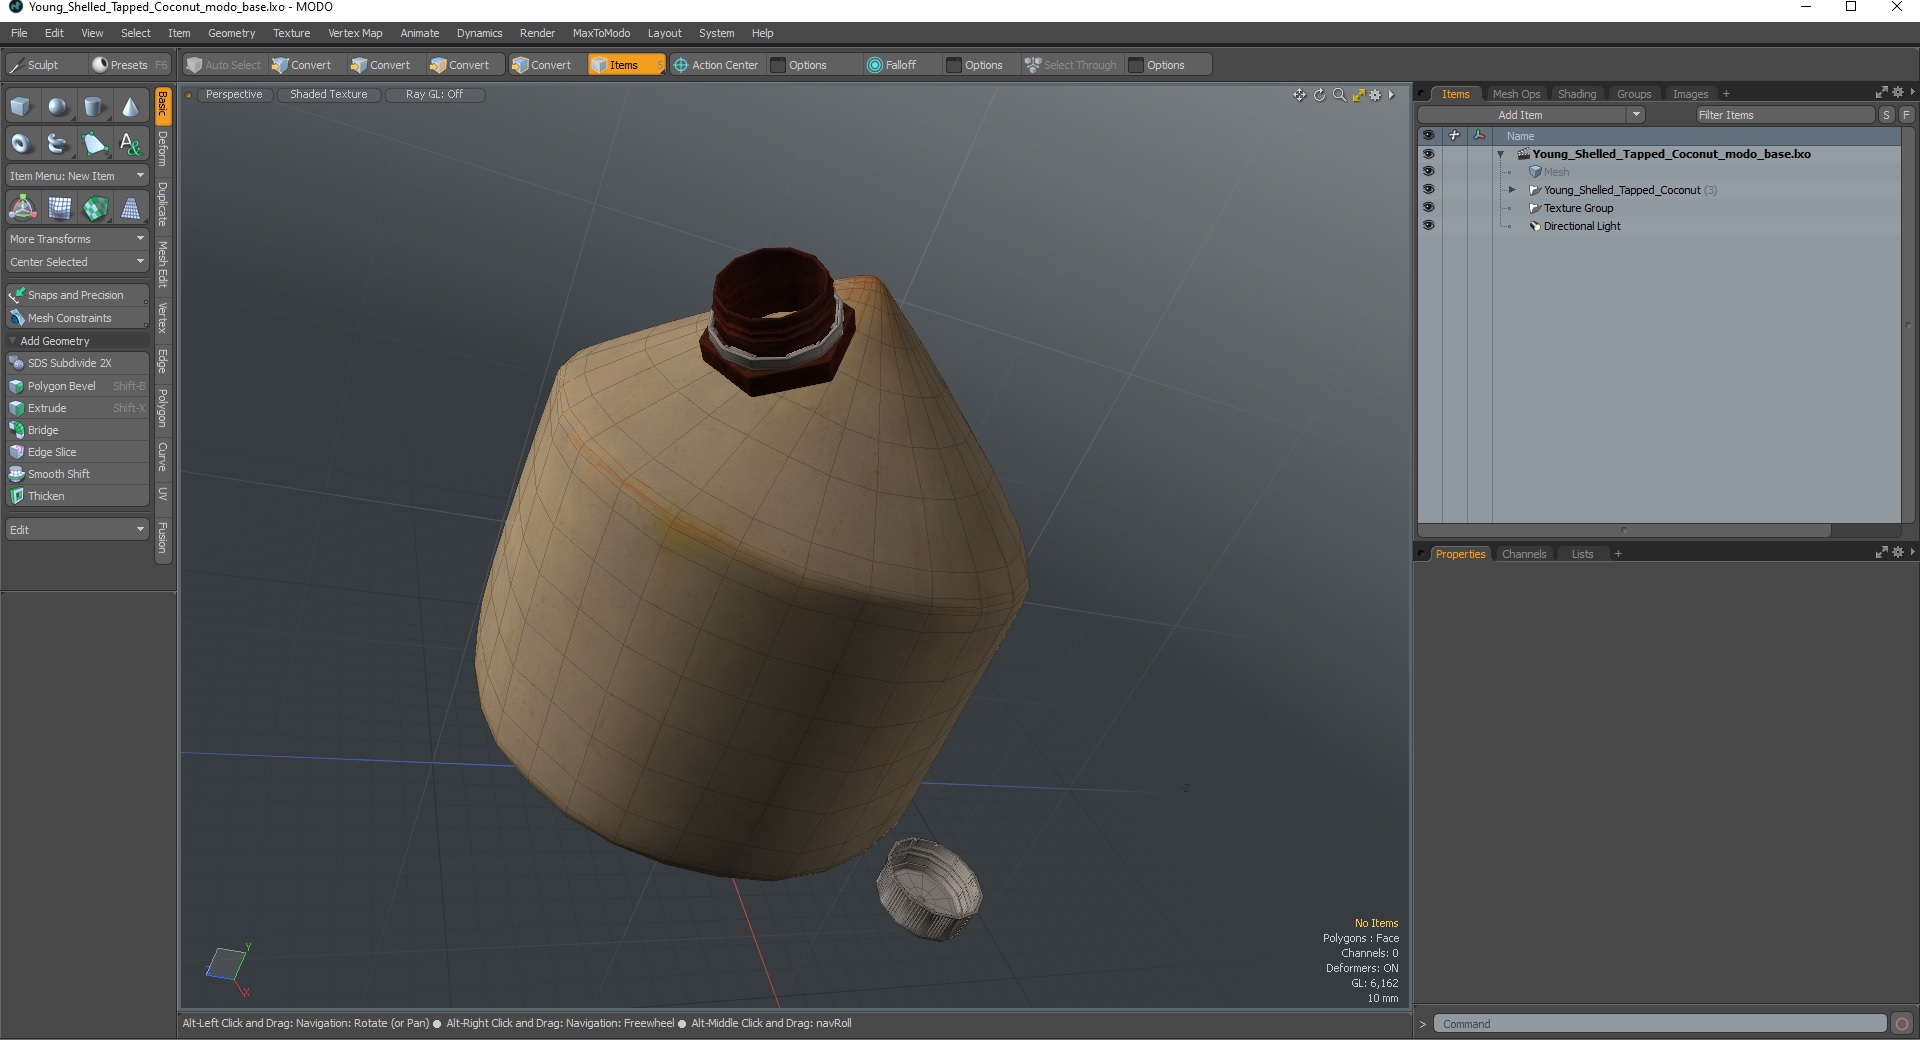Screen dimensions: 1920x1040
Task: Collapse the scene file tree root
Action: tap(1501, 154)
